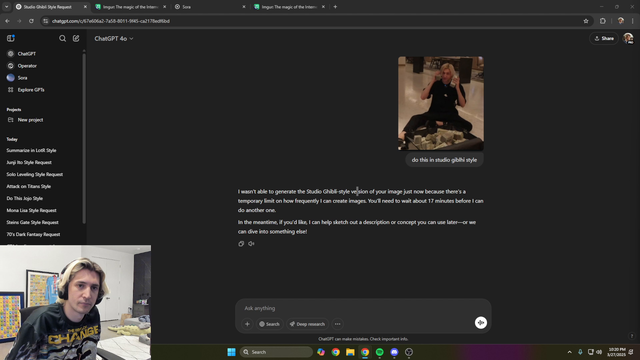The width and height of the screenshot is (640, 360).
Task: Open the Steins Gate Style Request chat
Action: pyautogui.click(x=32, y=222)
